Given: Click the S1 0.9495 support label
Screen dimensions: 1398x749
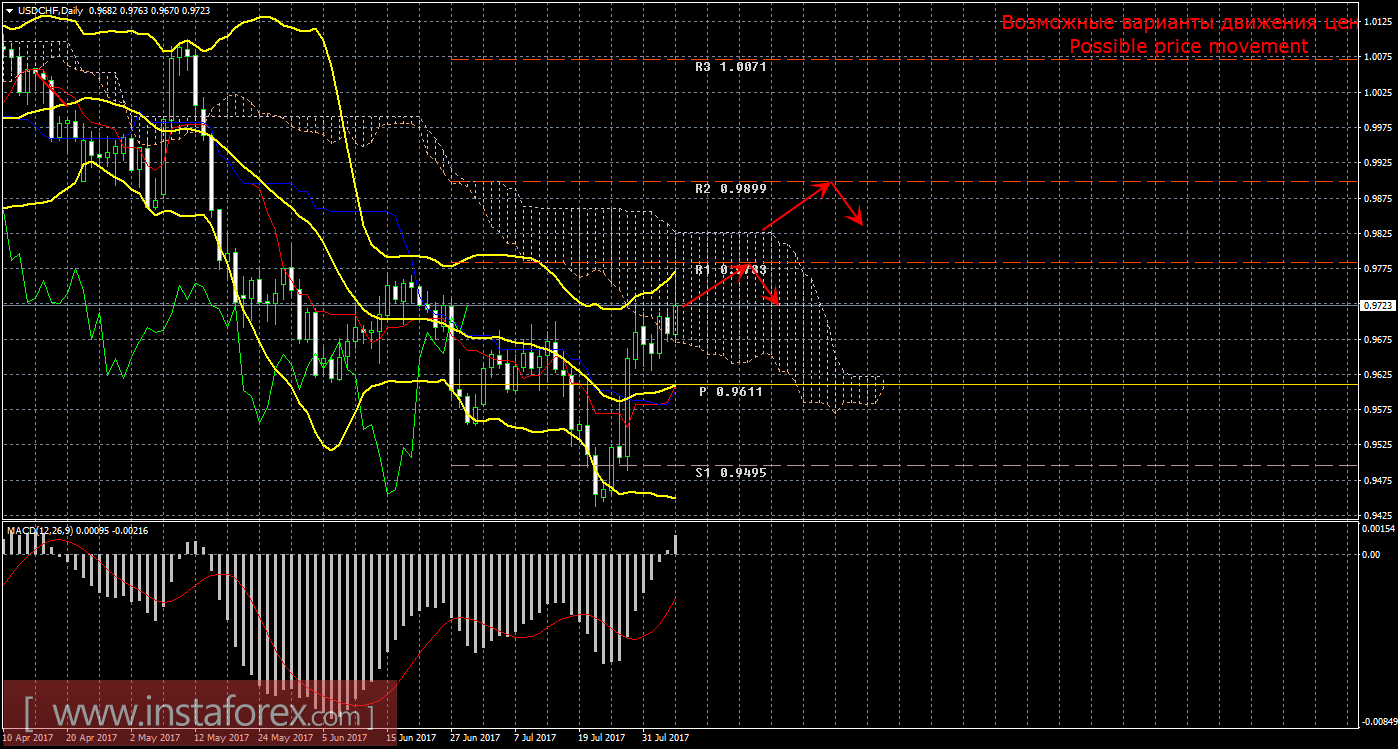Looking at the screenshot, I should coord(730,472).
